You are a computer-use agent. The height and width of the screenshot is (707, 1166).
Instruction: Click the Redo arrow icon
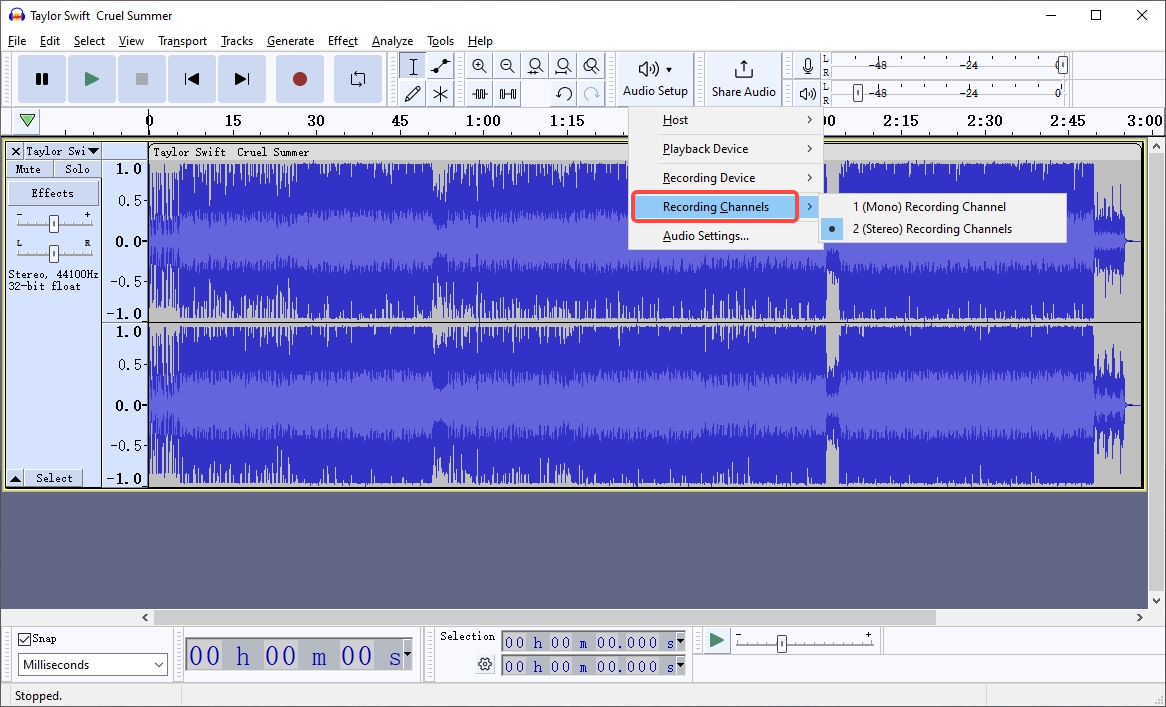591,94
